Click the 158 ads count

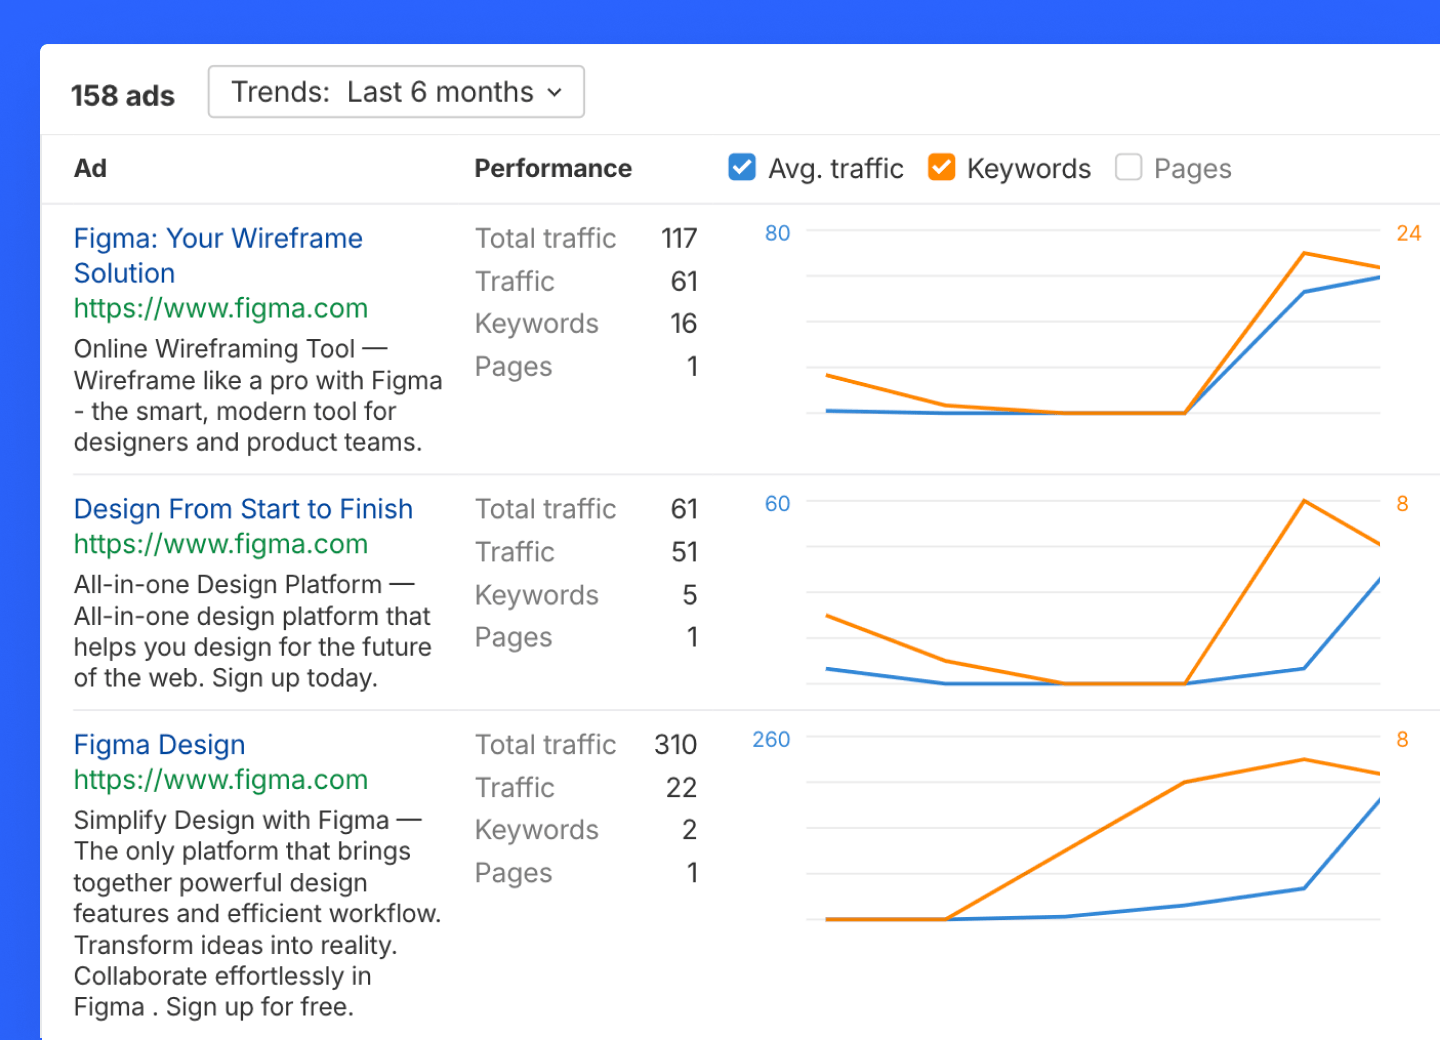click(122, 96)
